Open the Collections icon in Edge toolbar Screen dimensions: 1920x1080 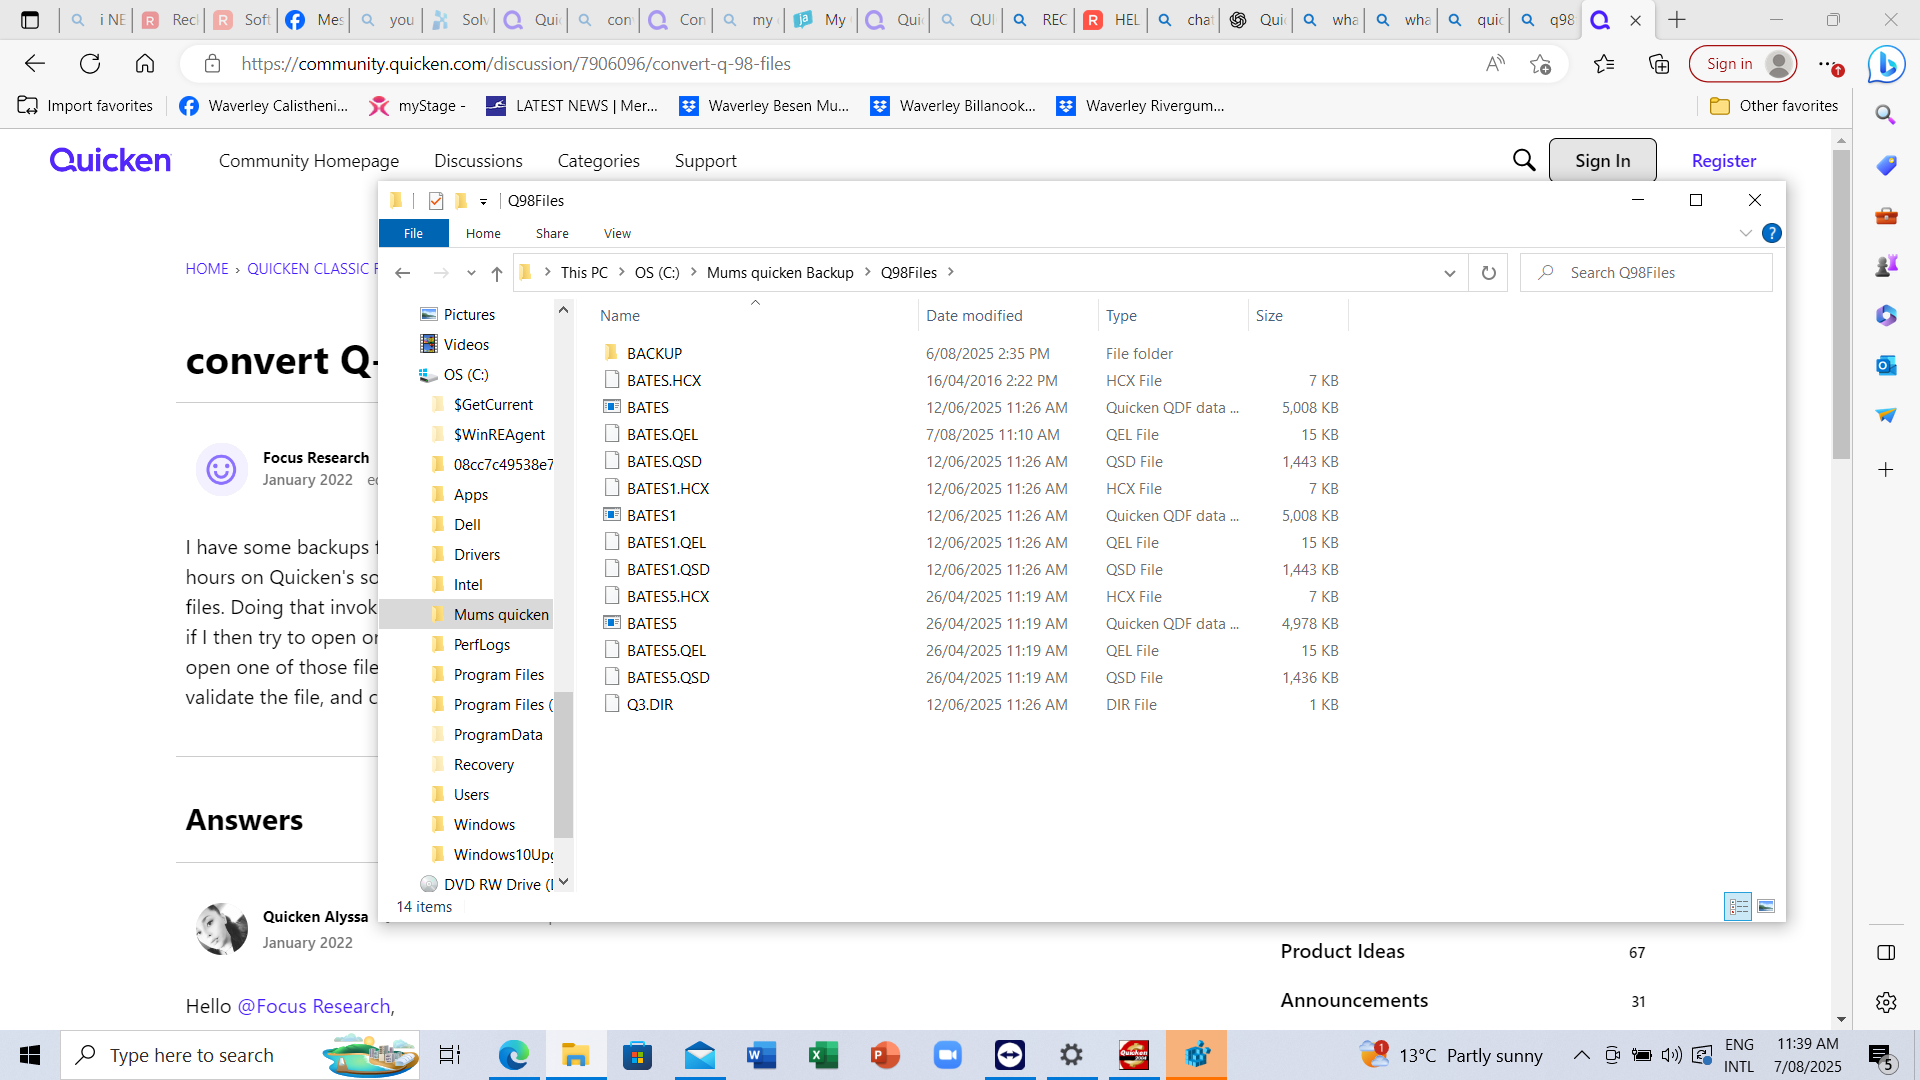[1659, 64]
